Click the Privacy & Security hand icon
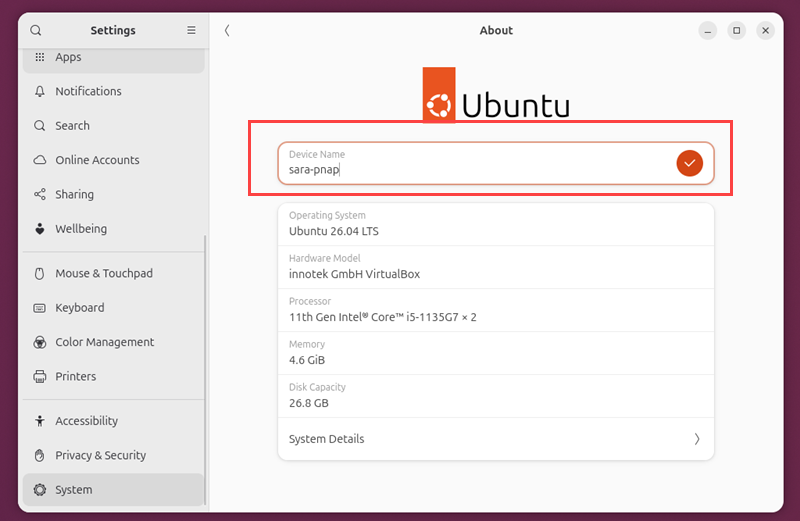Screen dimensions: 800x521 tap(40, 455)
